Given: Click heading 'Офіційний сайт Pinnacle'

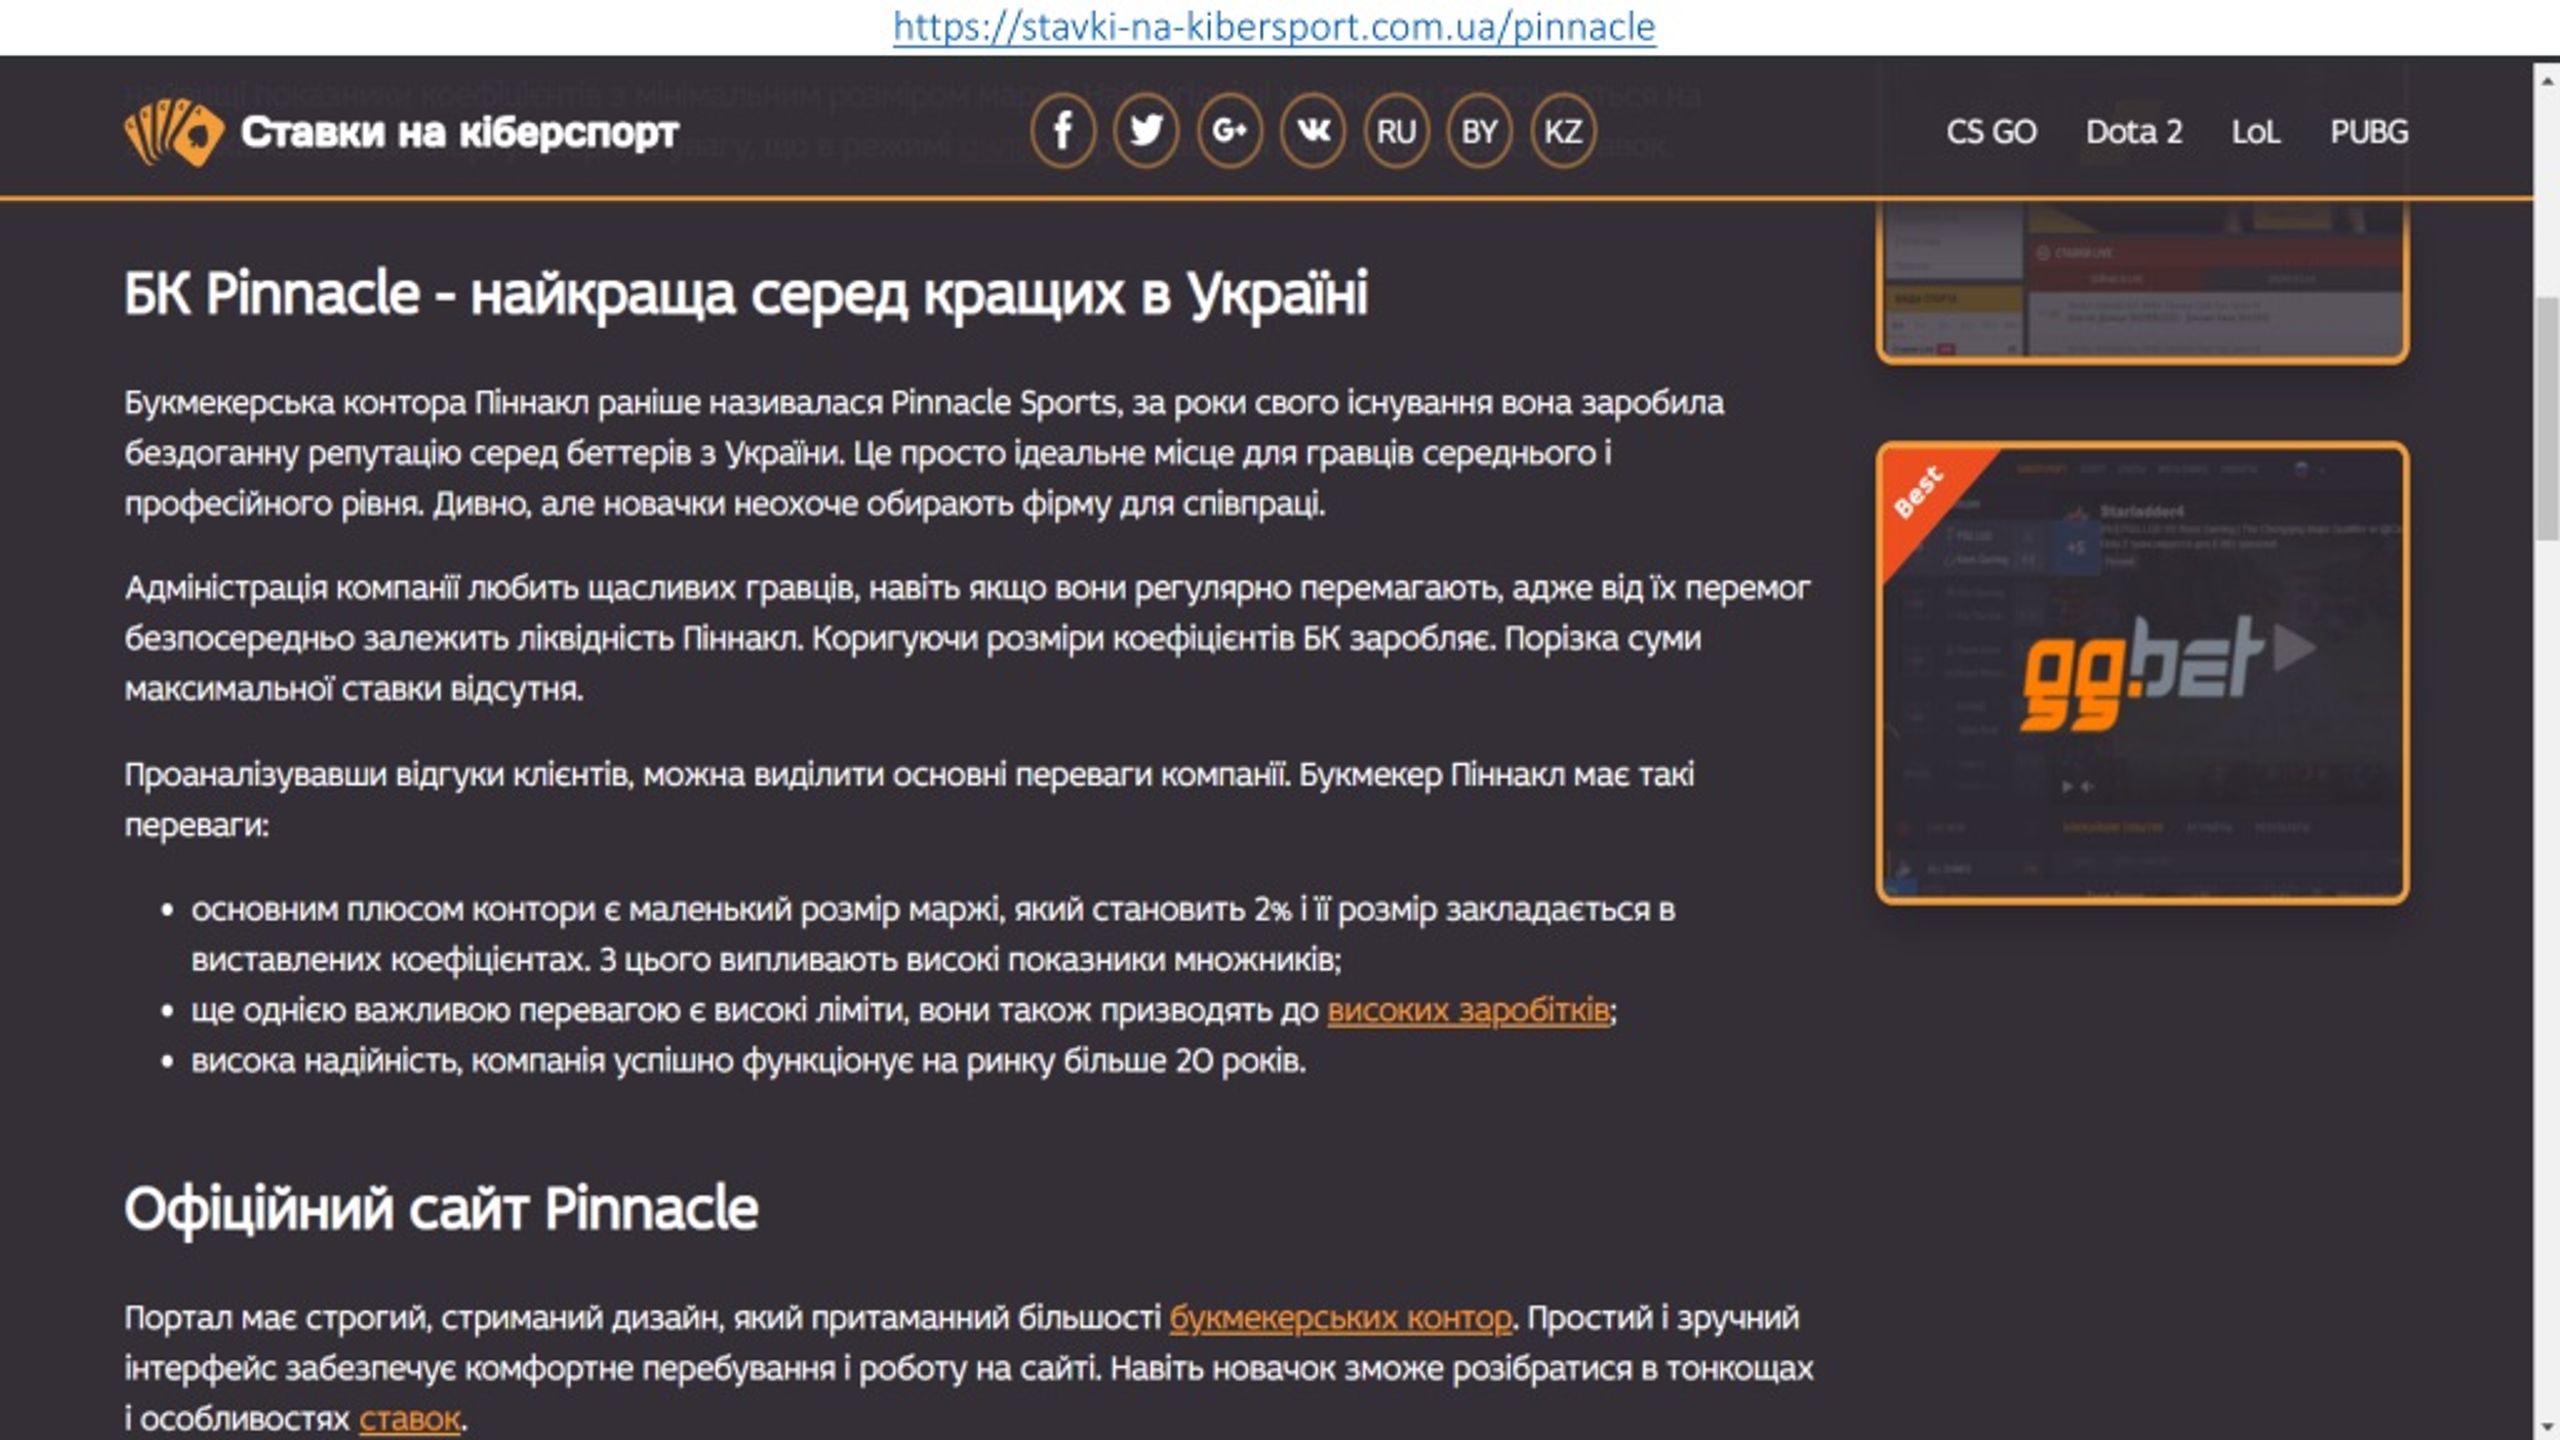Looking at the screenshot, I should click(441, 1209).
